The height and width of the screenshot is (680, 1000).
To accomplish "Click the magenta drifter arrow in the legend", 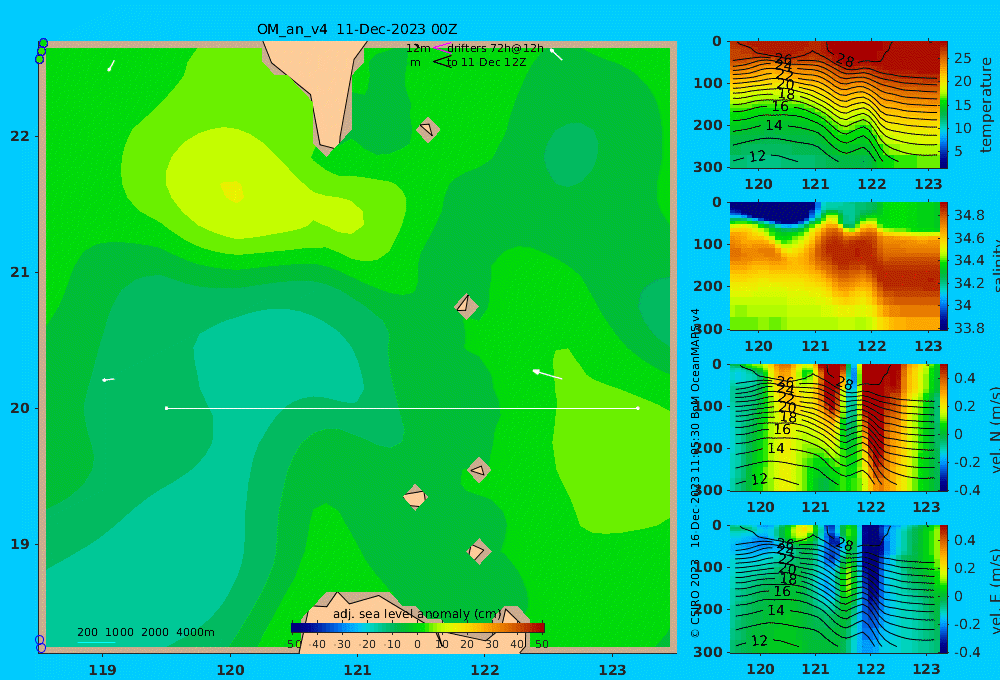I will 442,47.
